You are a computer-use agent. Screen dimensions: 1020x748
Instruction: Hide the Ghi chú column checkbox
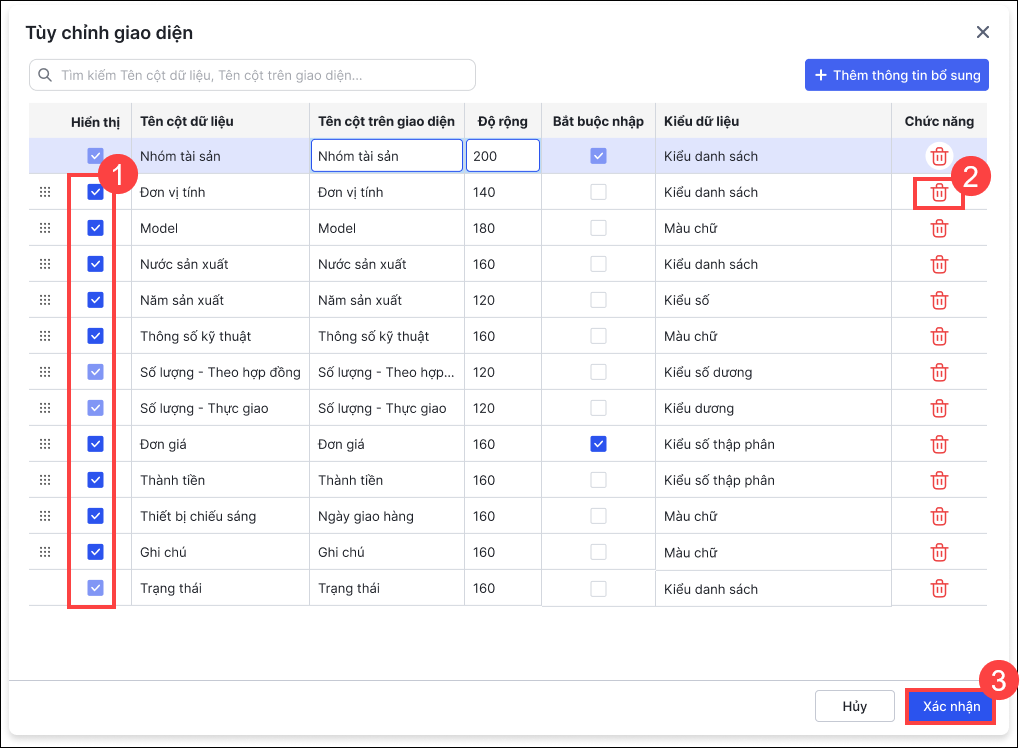[x=95, y=552]
